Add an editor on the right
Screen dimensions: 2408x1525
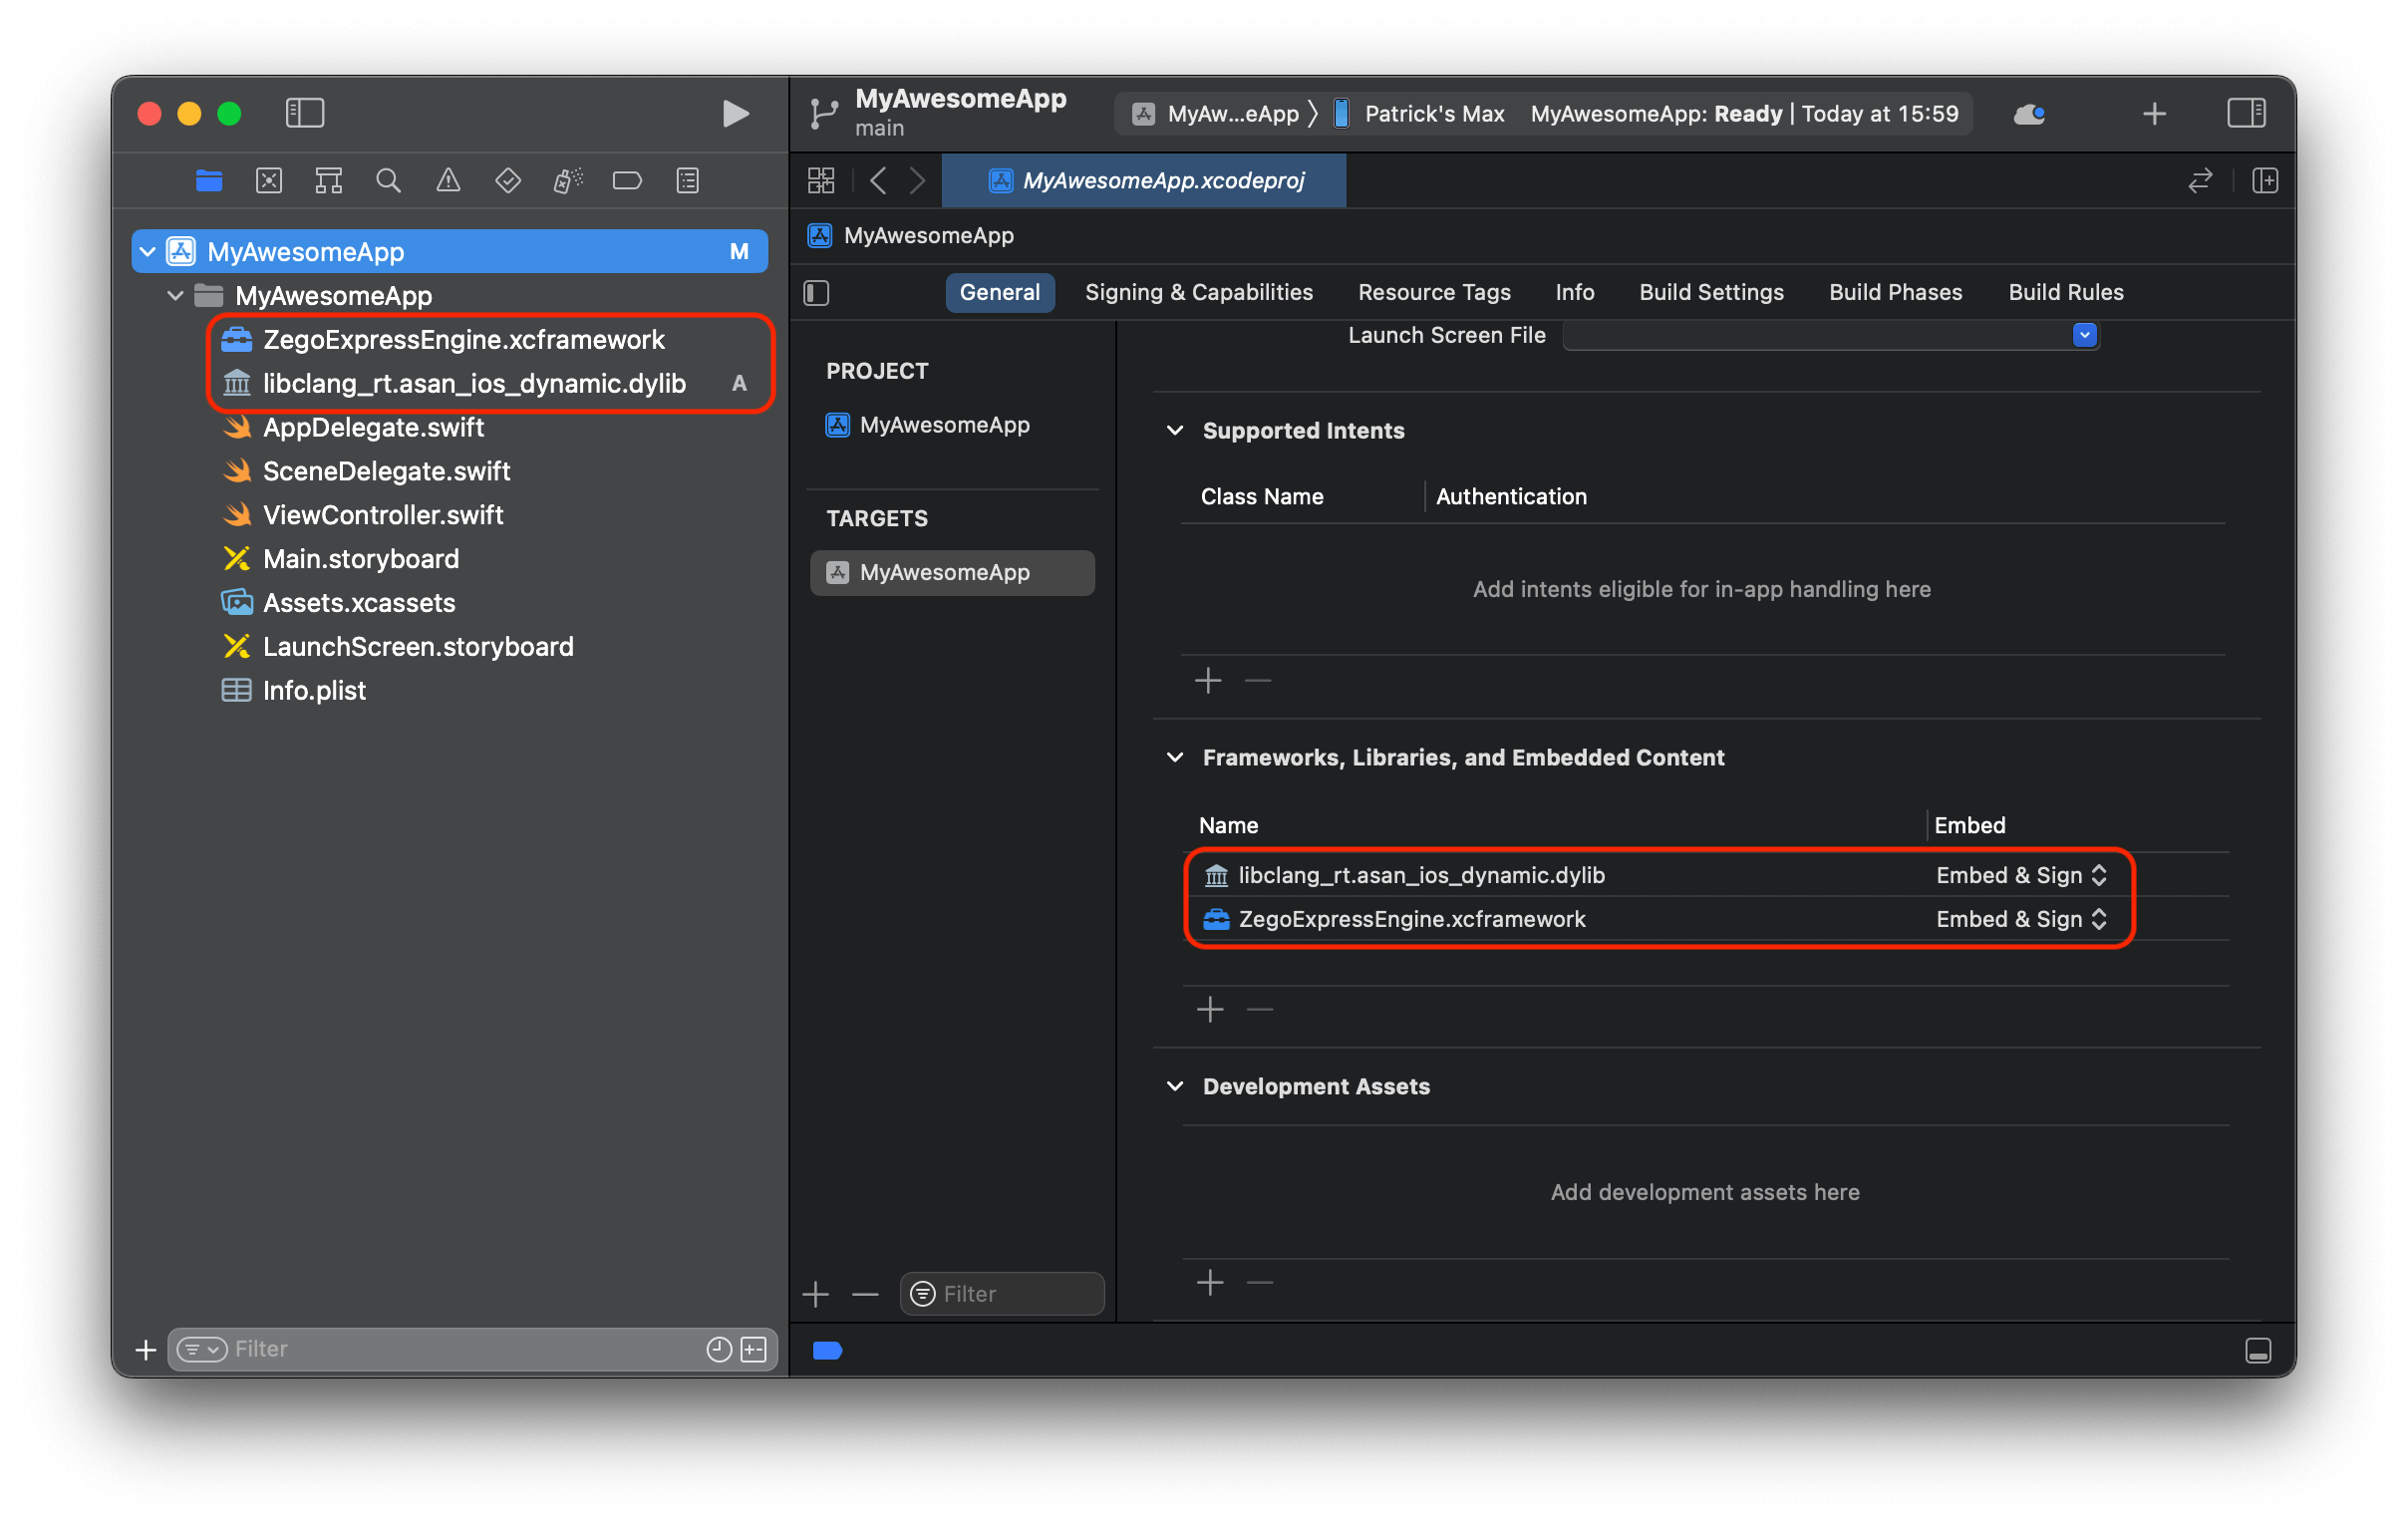click(2265, 180)
